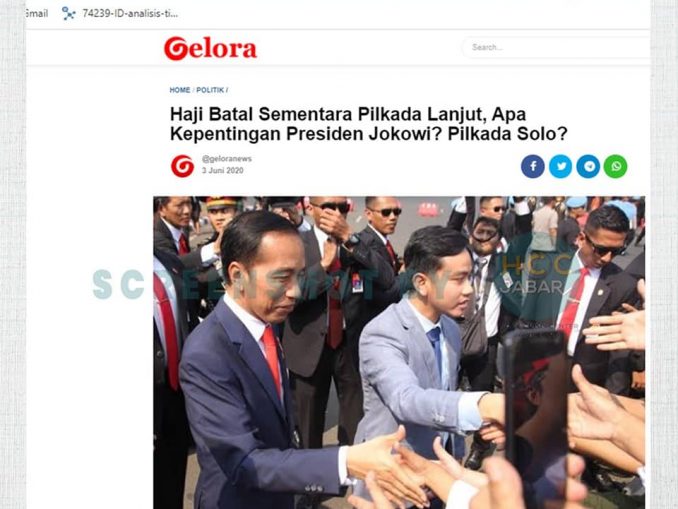
Task: Focus the Search input field
Action: (x=557, y=47)
